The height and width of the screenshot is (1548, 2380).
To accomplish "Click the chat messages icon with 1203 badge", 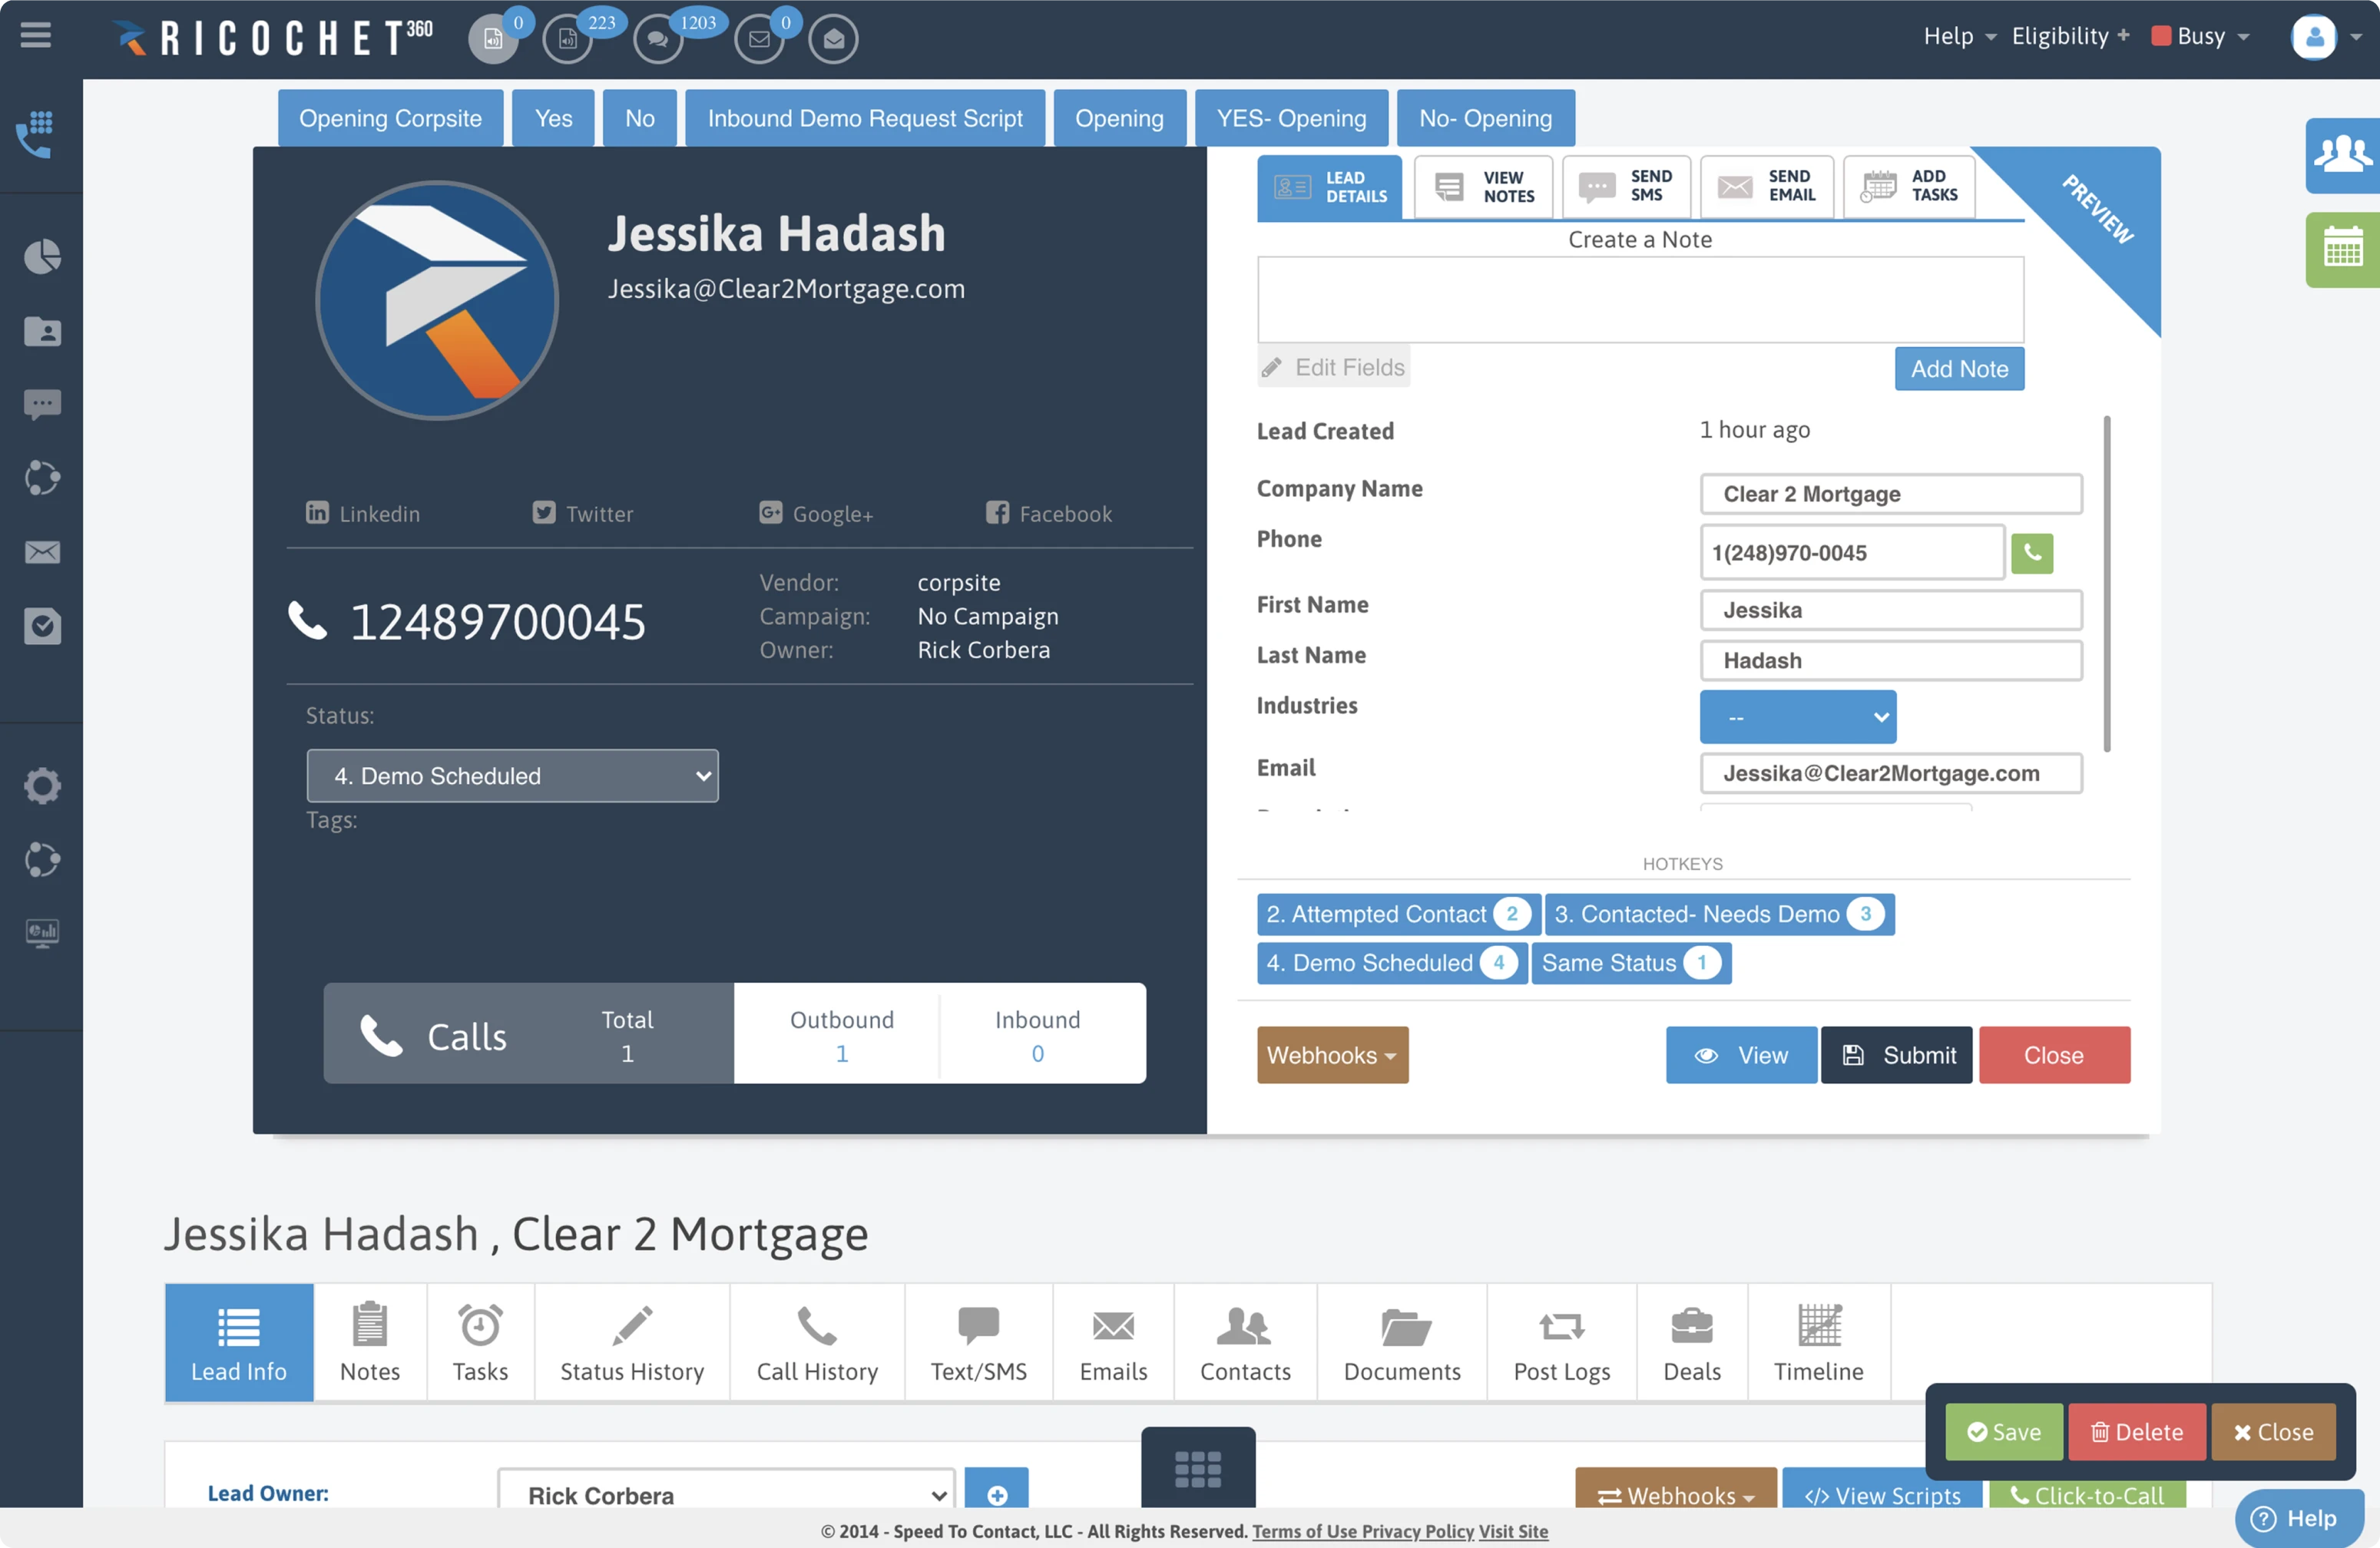I will tap(658, 39).
